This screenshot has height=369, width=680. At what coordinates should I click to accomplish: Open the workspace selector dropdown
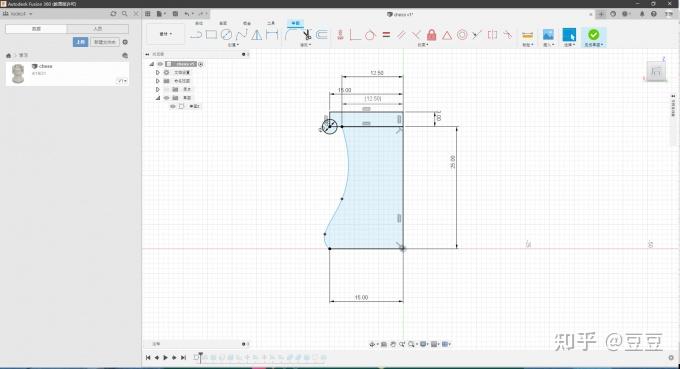tap(166, 34)
